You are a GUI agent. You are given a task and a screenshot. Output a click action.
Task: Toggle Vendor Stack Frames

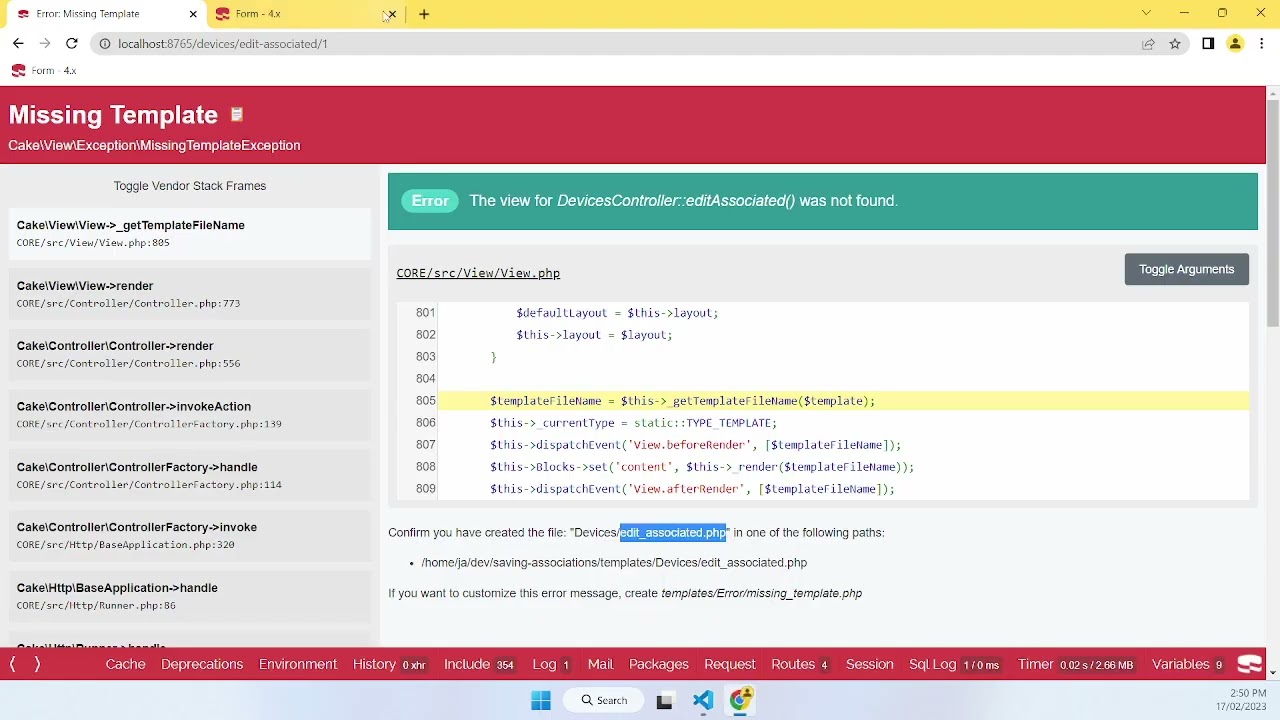pos(190,186)
